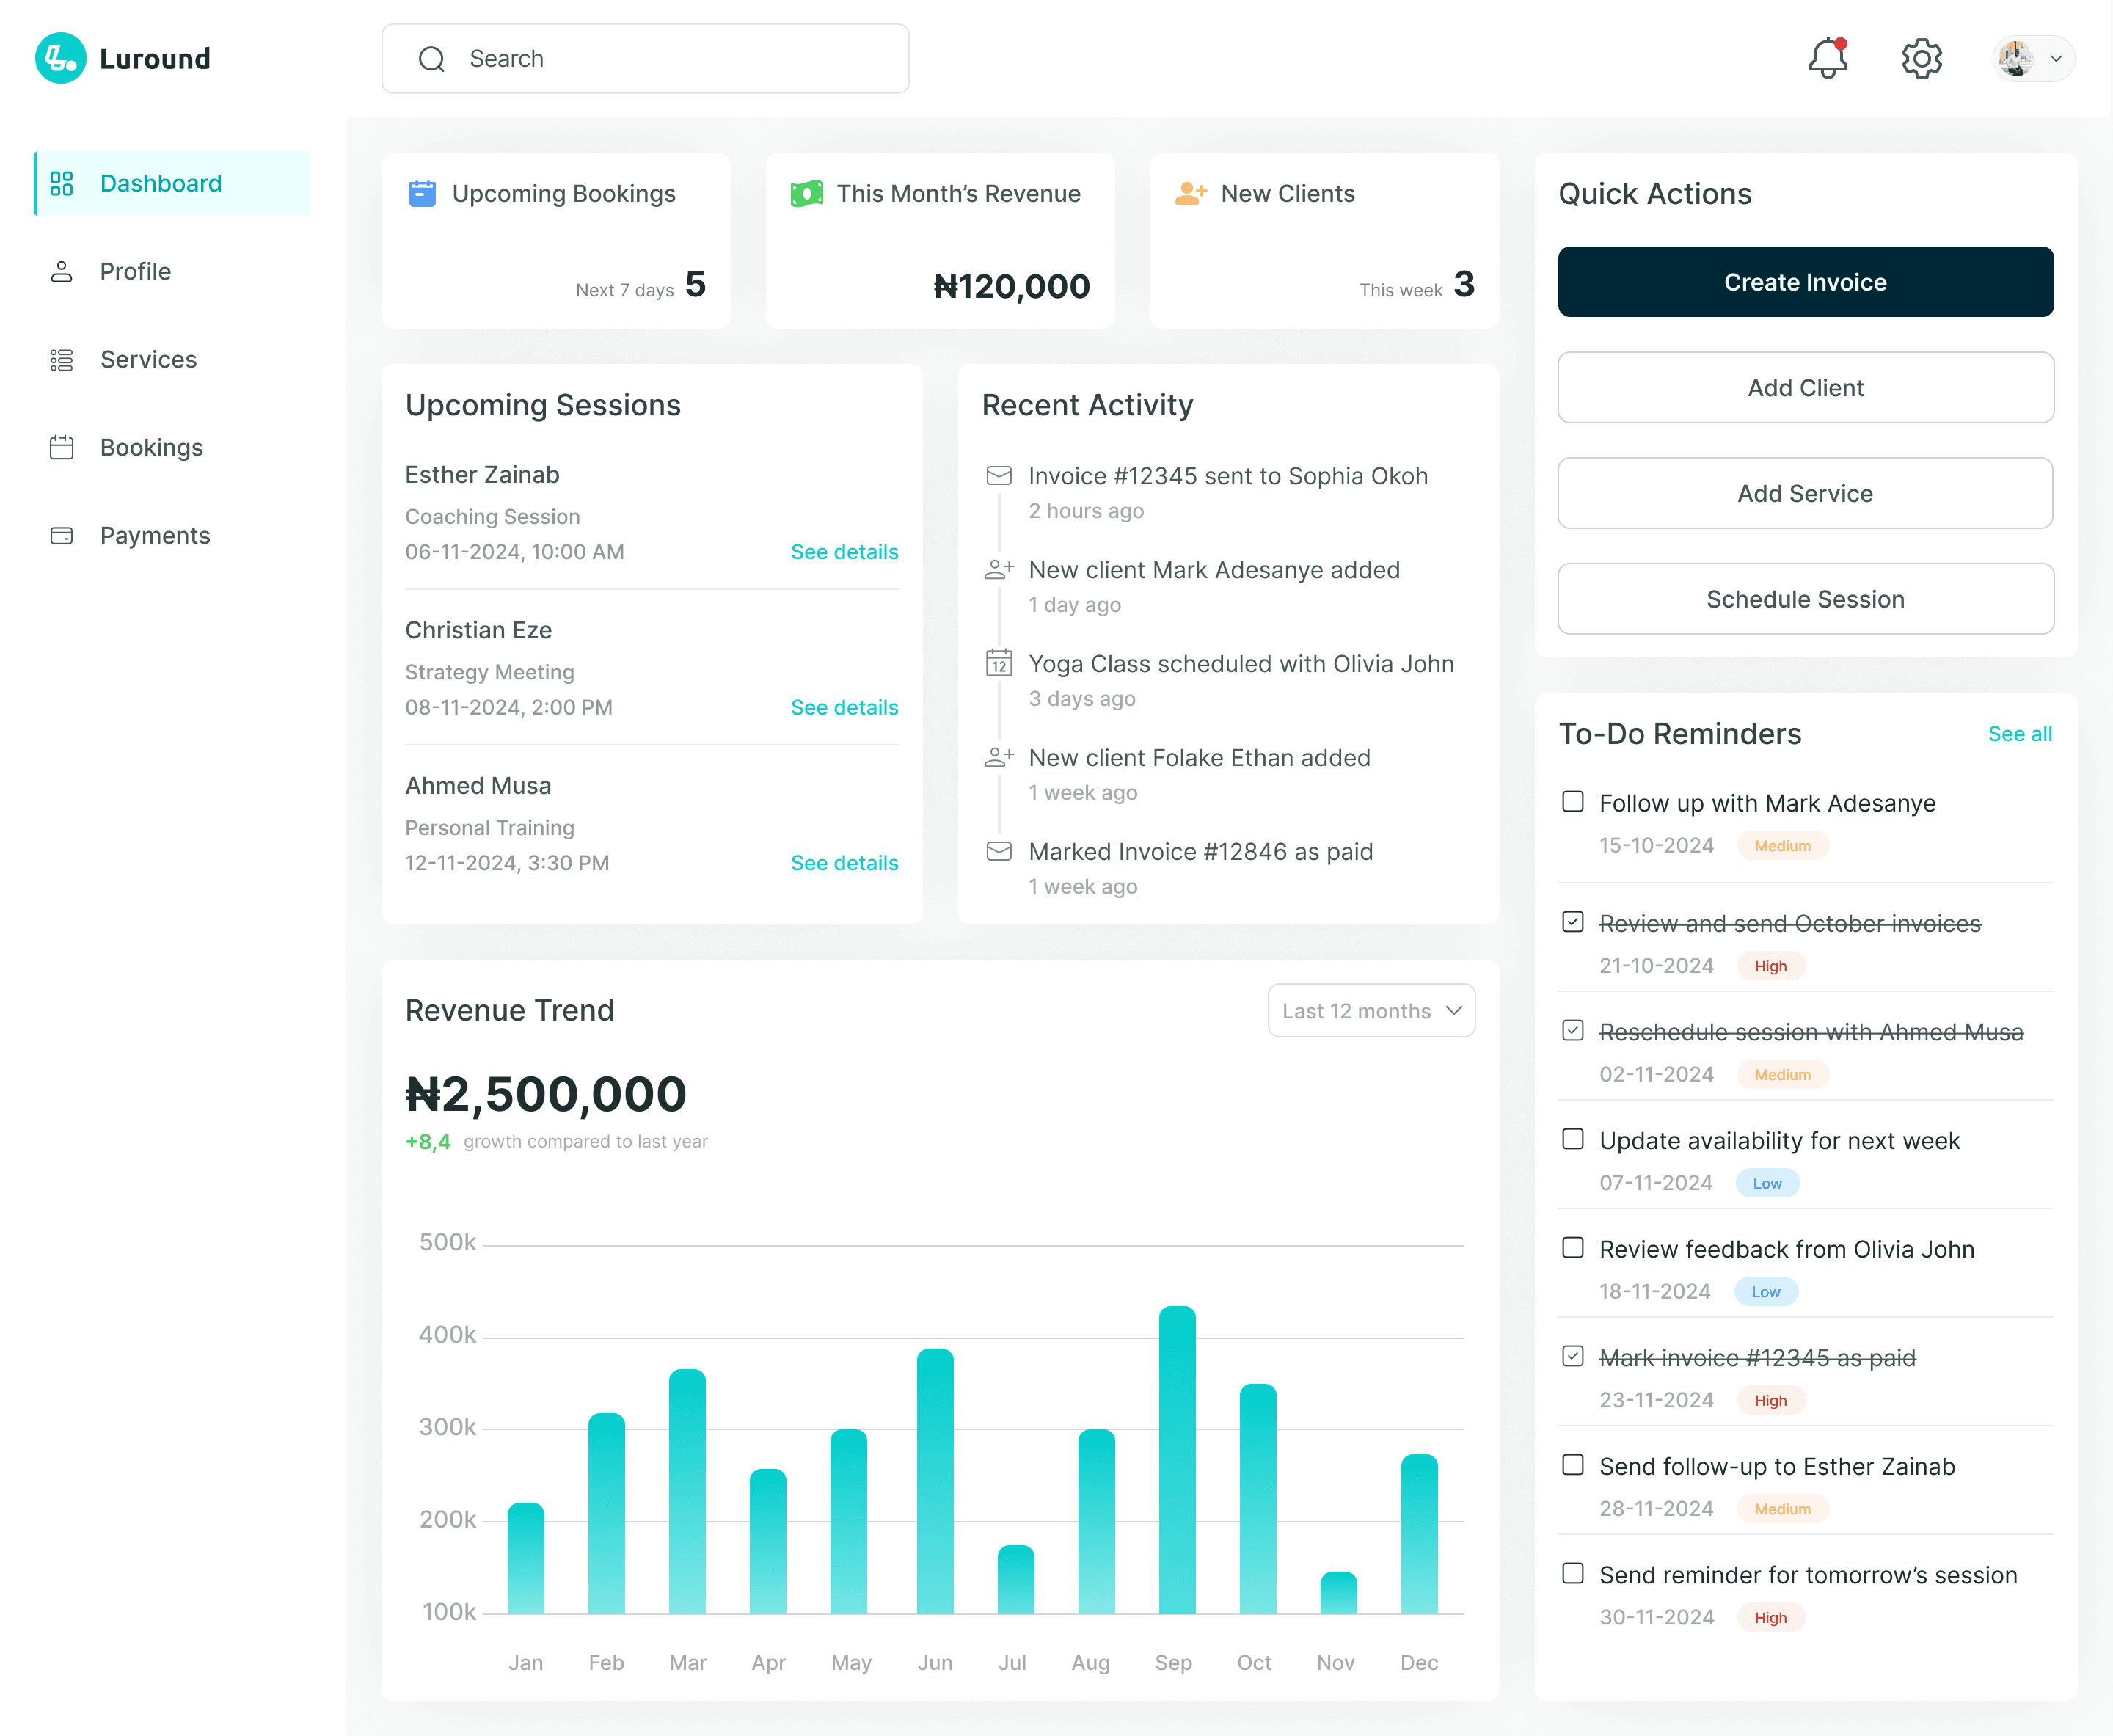Tick 'Send reminder for tomorrow's session' checkbox
This screenshot has width=2113, height=1736.
pos(1572,1573)
